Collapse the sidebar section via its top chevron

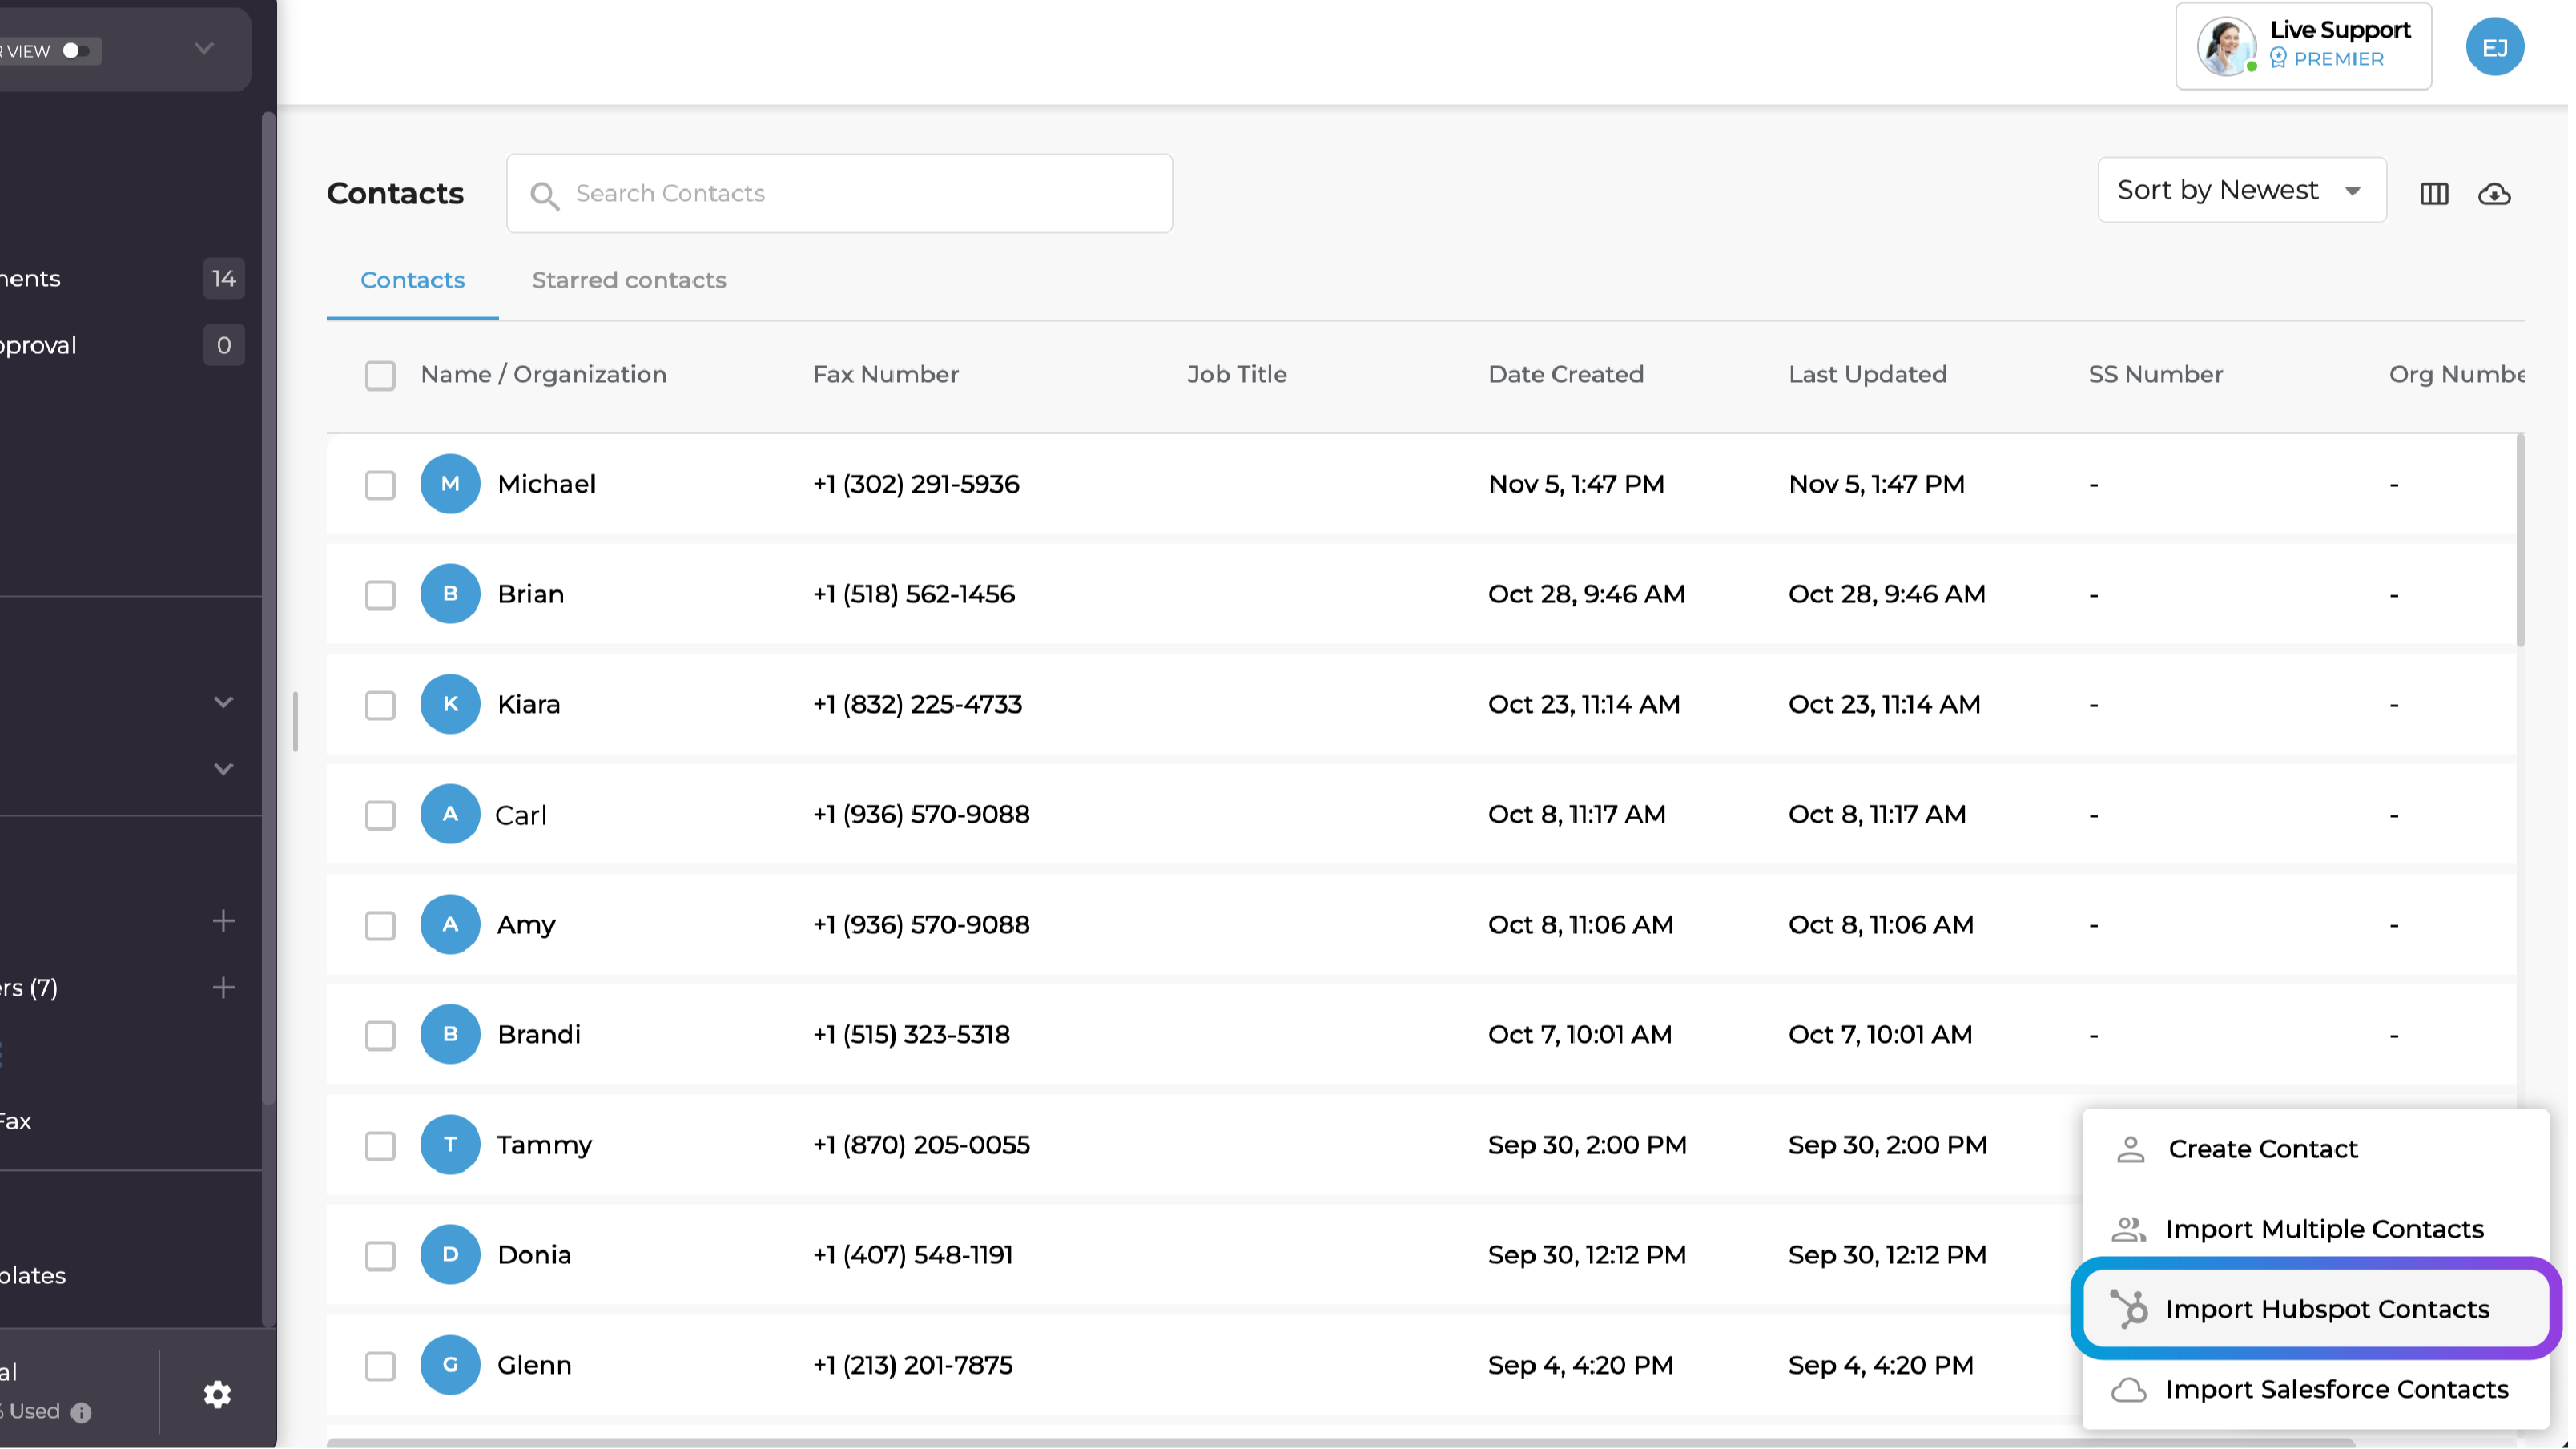coord(223,702)
